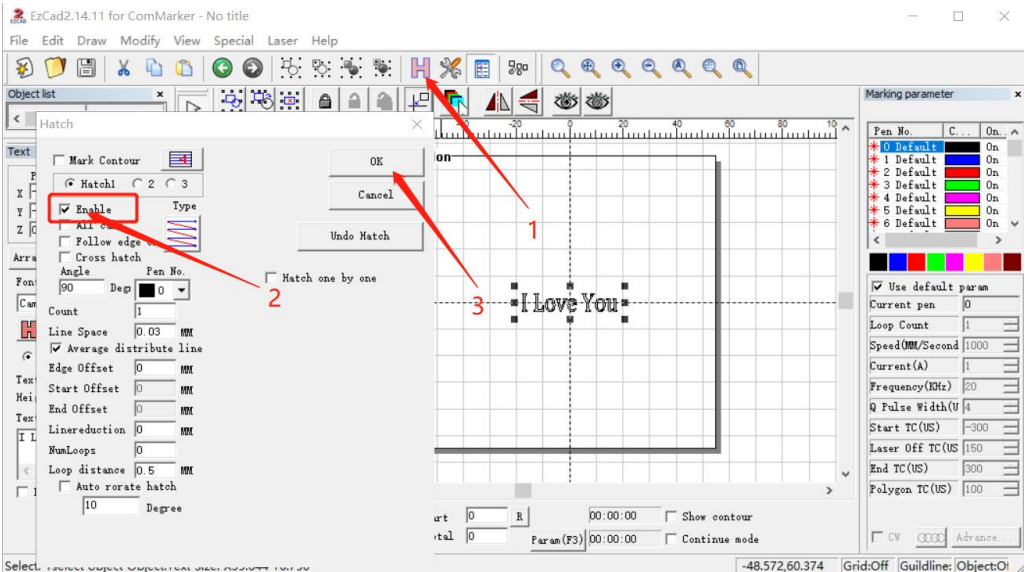Click the Undo Hatch button
Image resolution: width=1025 pixels, height=572 pixels.
point(360,236)
